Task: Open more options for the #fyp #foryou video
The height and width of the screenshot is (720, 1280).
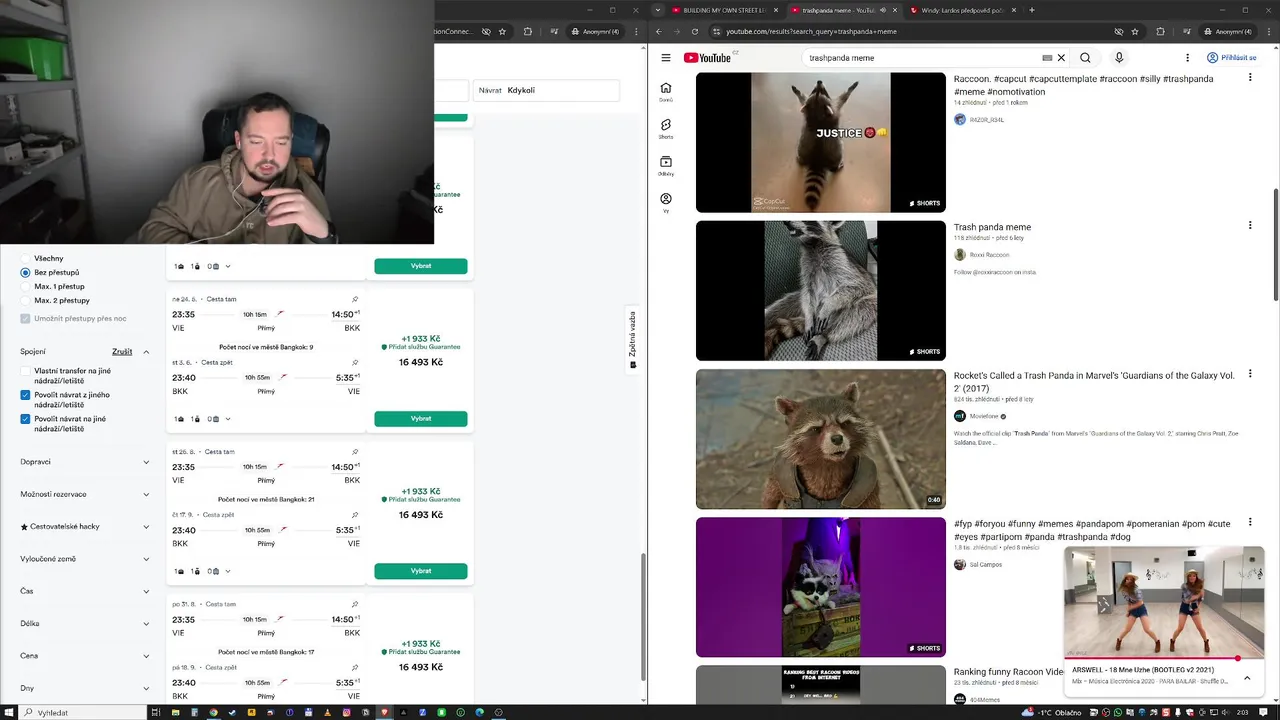Action: [x=1250, y=522]
